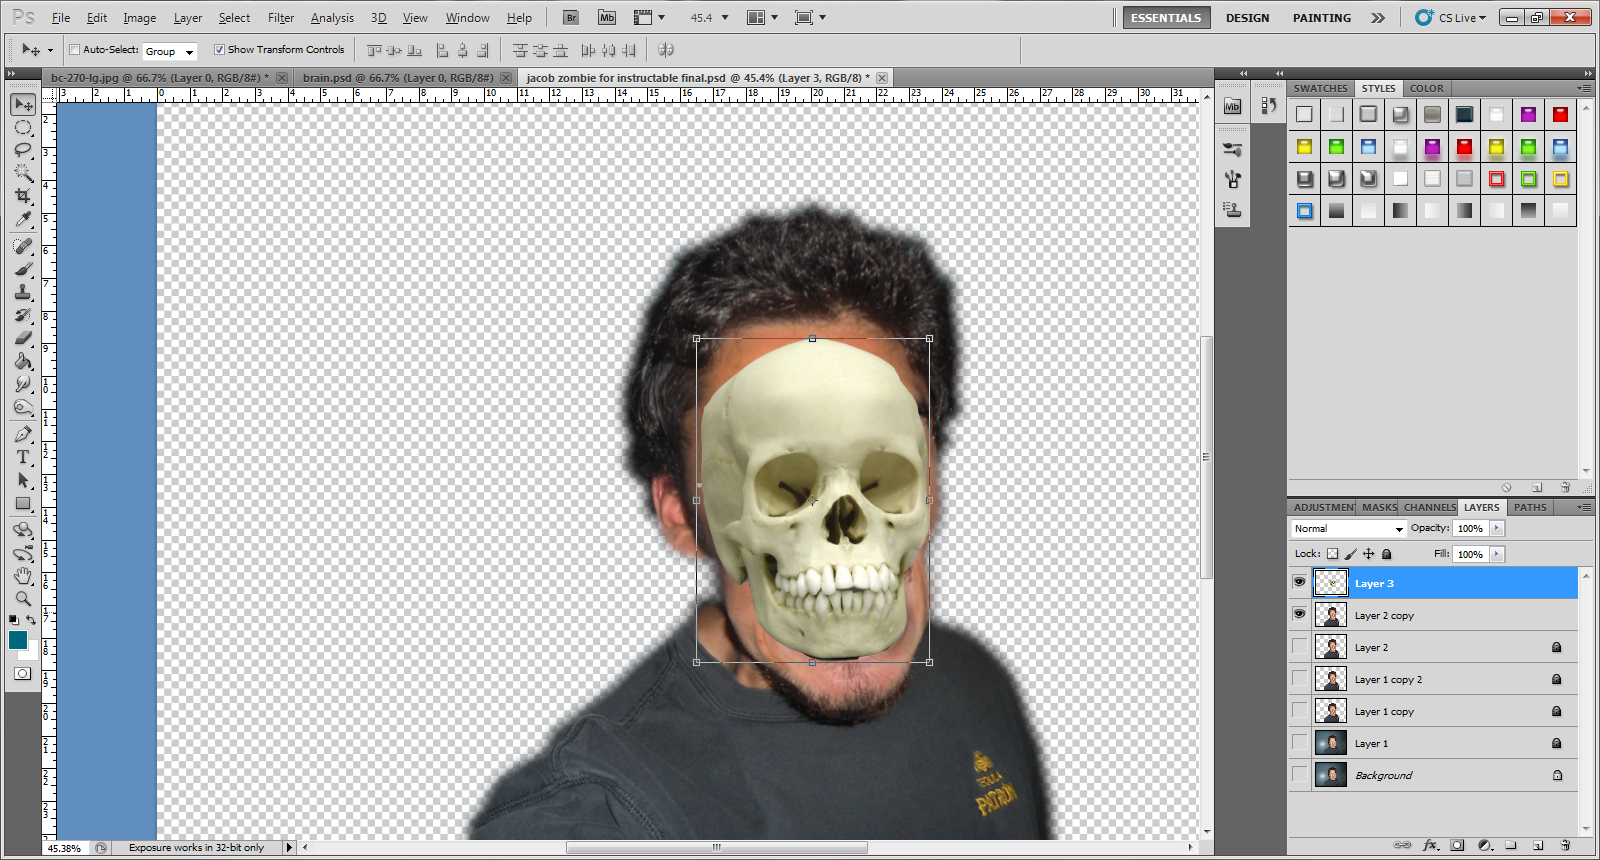Open Mini Bridge from the top bar
Viewport: 1600px width, 860px height.
click(607, 17)
